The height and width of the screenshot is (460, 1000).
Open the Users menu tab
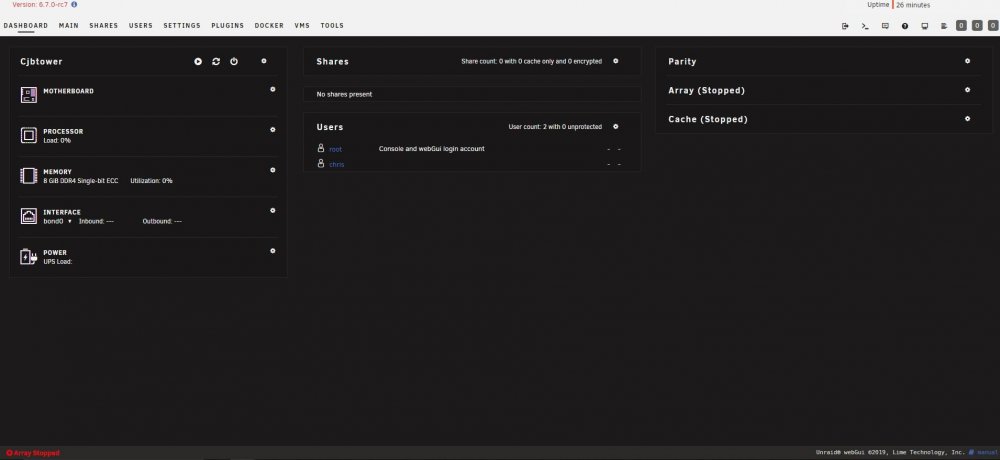tap(141, 26)
